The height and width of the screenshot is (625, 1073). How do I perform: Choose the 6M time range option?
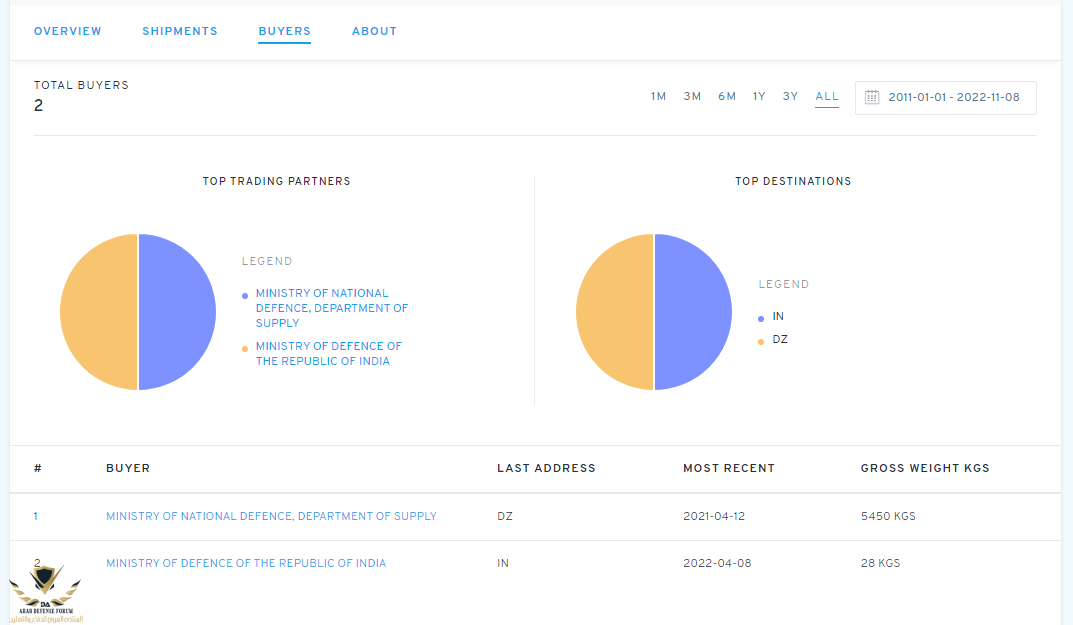click(727, 97)
